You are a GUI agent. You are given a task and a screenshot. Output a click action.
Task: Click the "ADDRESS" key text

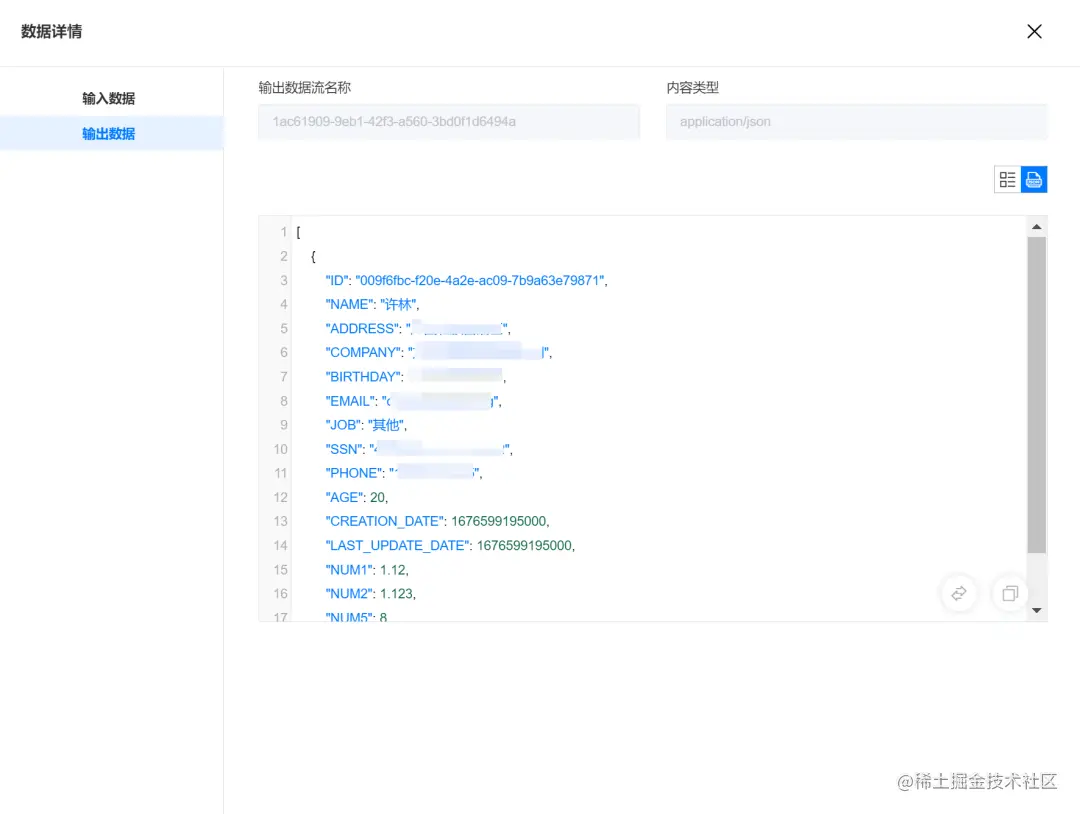362,328
